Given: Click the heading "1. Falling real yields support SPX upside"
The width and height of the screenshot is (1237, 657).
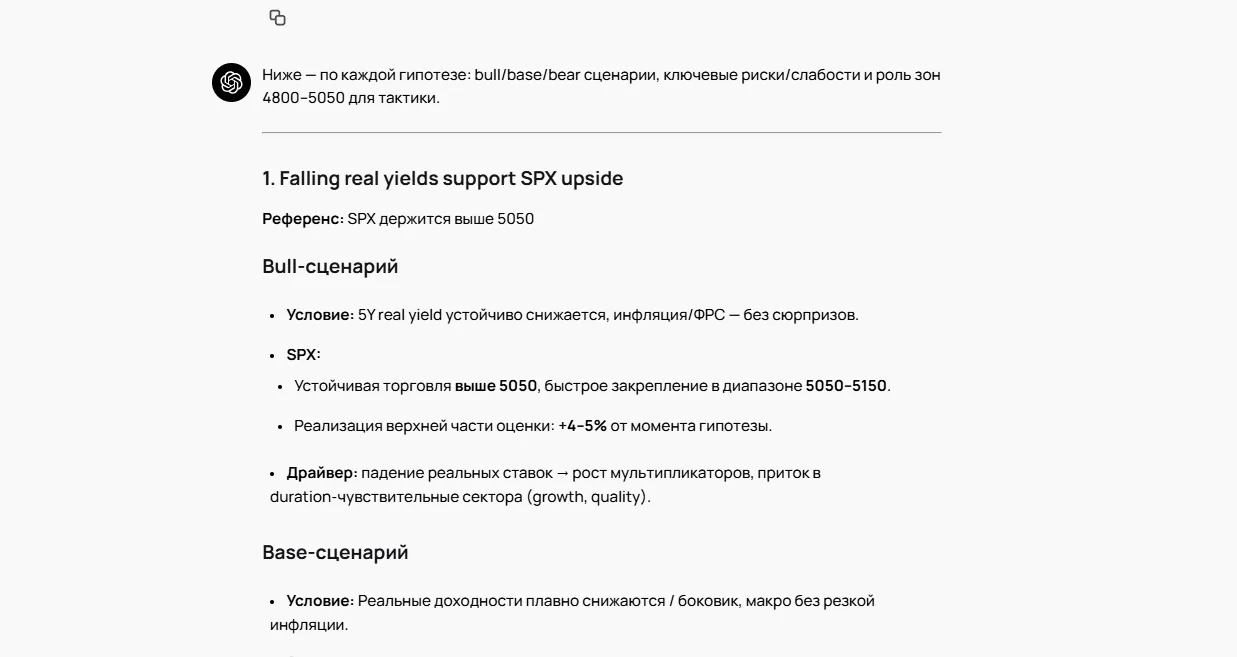Looking at the screenshot, I should coord(442,178).
